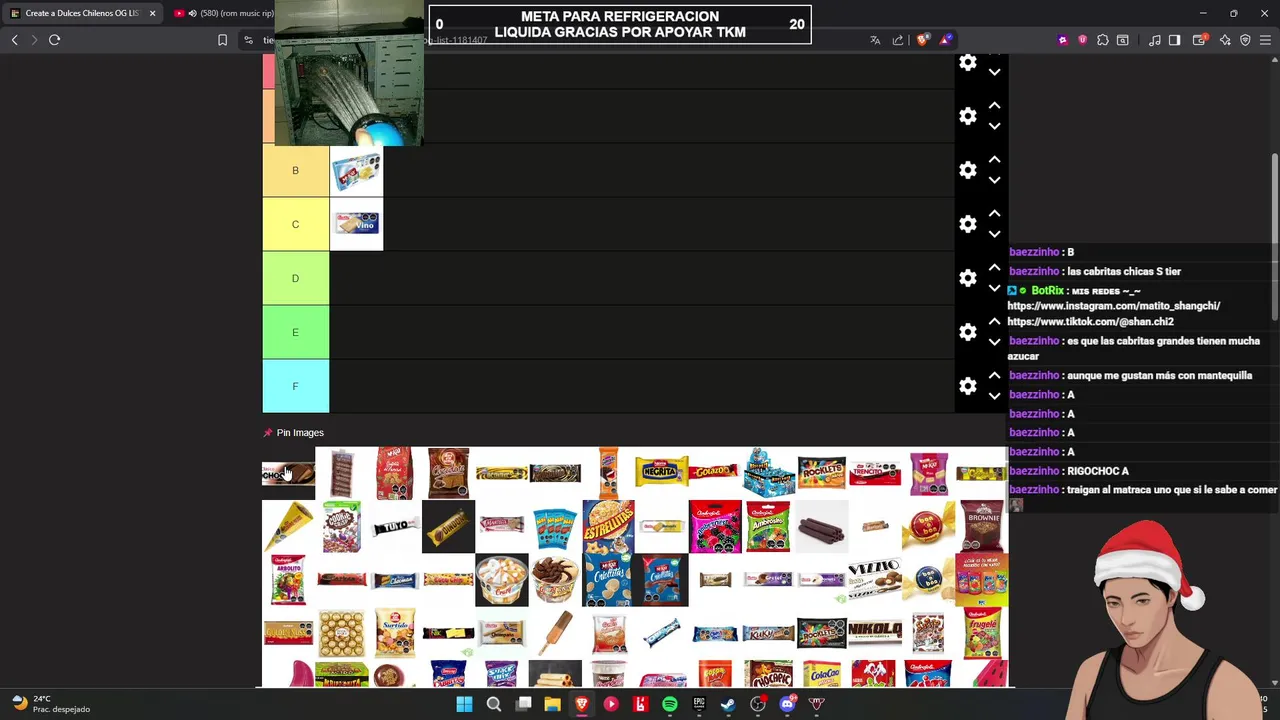This screenshot has width=1280, height=720.
Task: Move tier C row up
Action: 994,213
